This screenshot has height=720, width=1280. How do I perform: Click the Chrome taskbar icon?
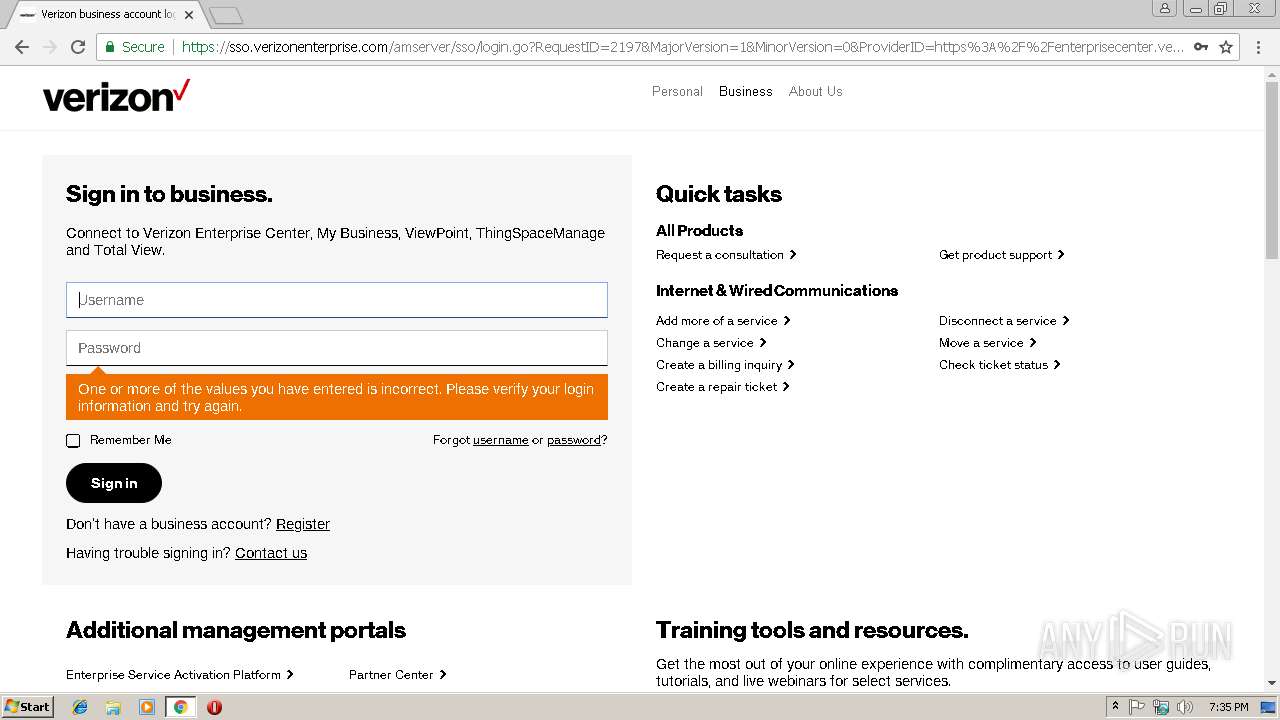tap(181, 707)
